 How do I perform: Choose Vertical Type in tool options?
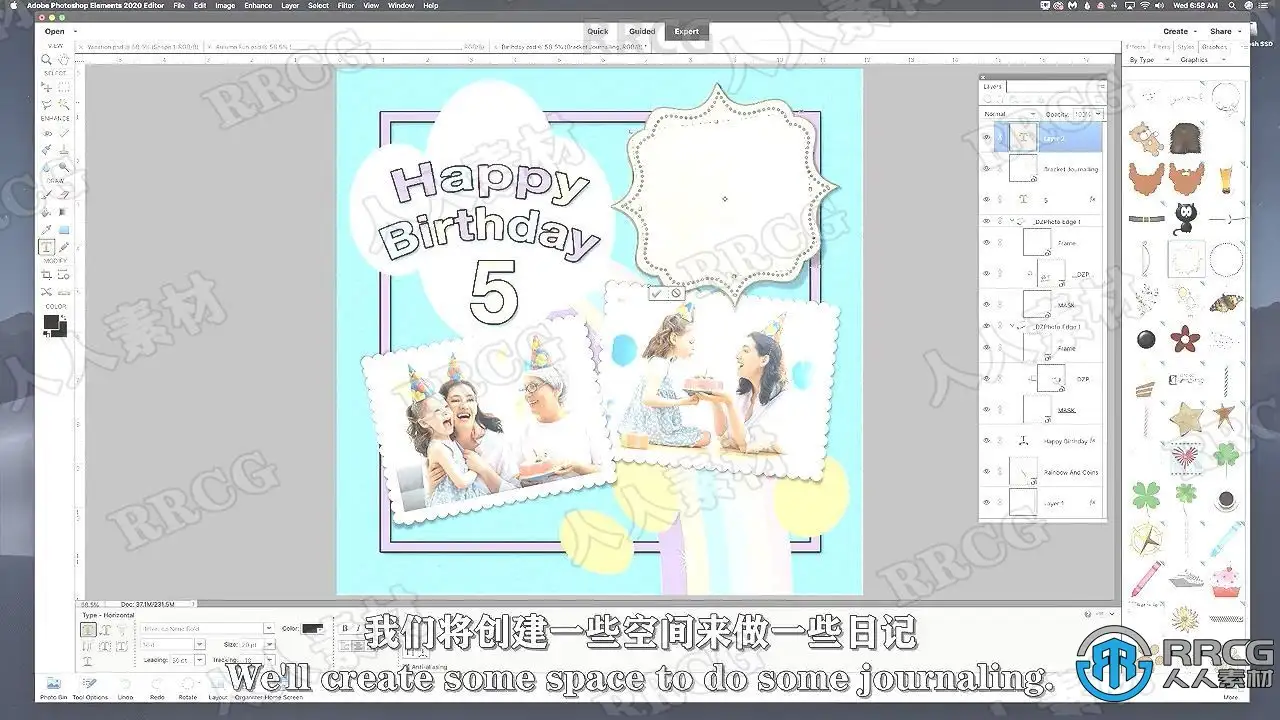coord(106,630)
